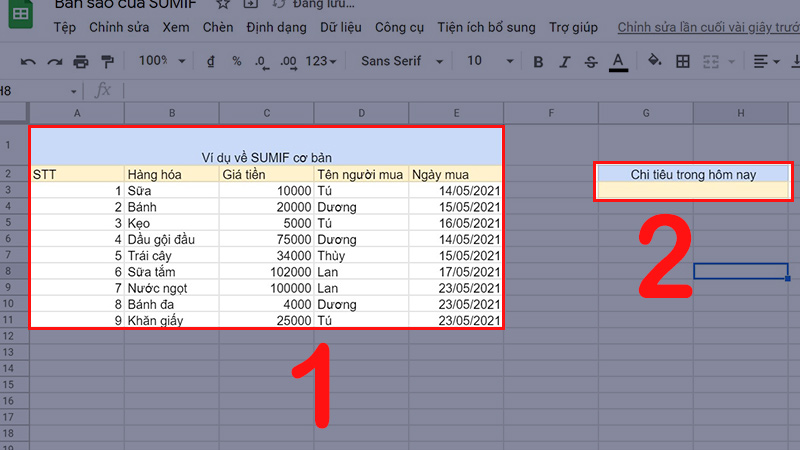Select the '17/05/2021' date cell
The image size is (800, 450).
(456, 272)
